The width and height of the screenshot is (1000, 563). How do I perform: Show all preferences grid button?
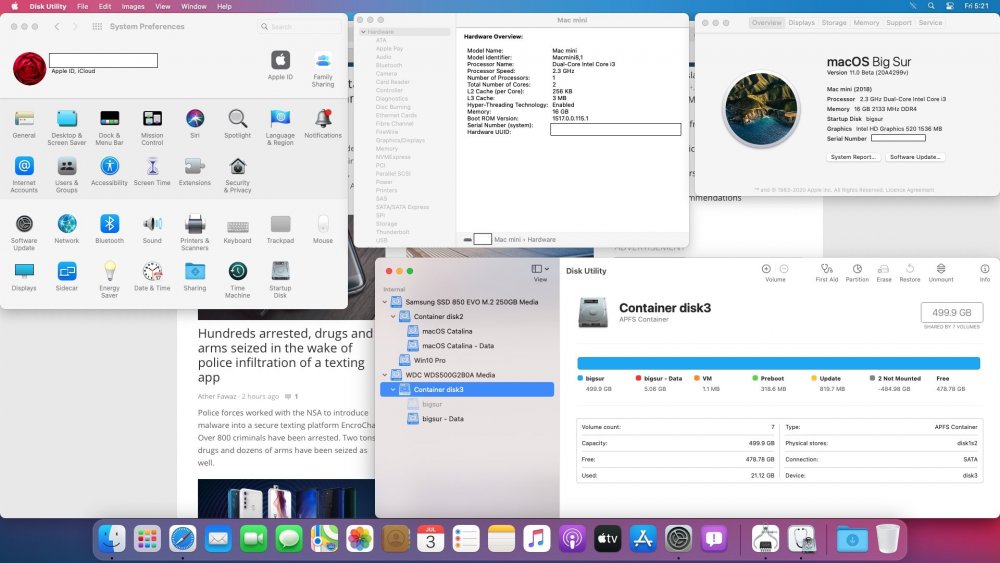[x=97, y=27]
